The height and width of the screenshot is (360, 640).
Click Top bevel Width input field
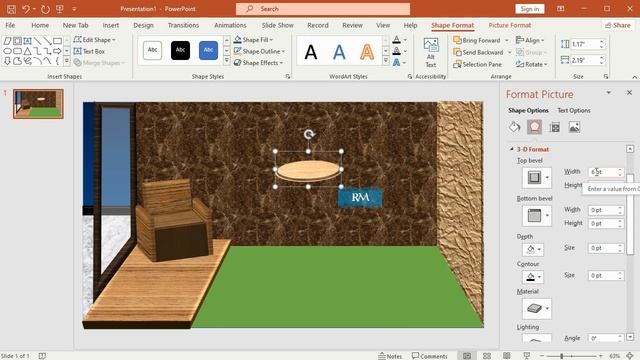606,172
